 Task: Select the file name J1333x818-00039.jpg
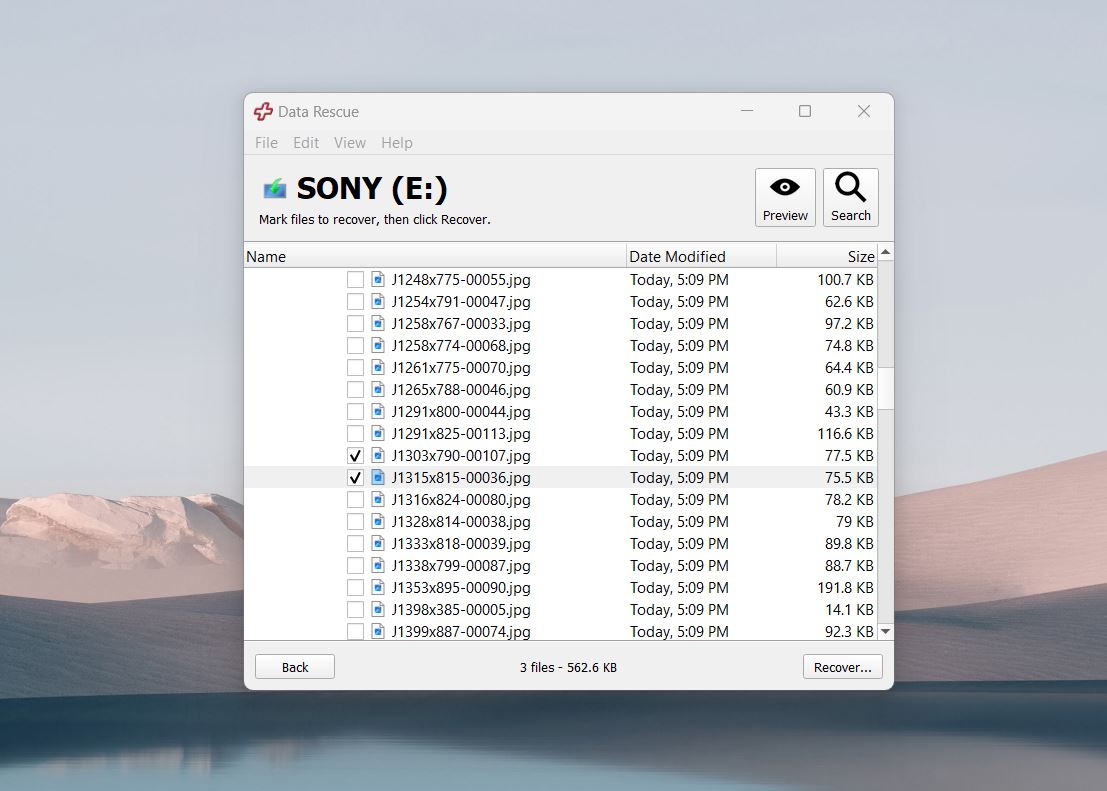click(461, 543)
